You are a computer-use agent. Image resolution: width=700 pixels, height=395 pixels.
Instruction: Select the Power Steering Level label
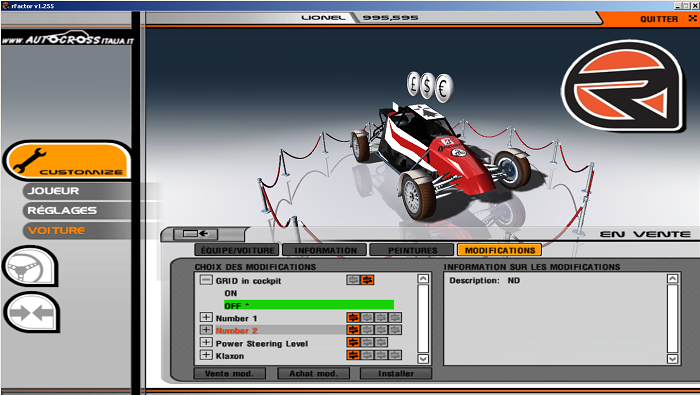262,343
